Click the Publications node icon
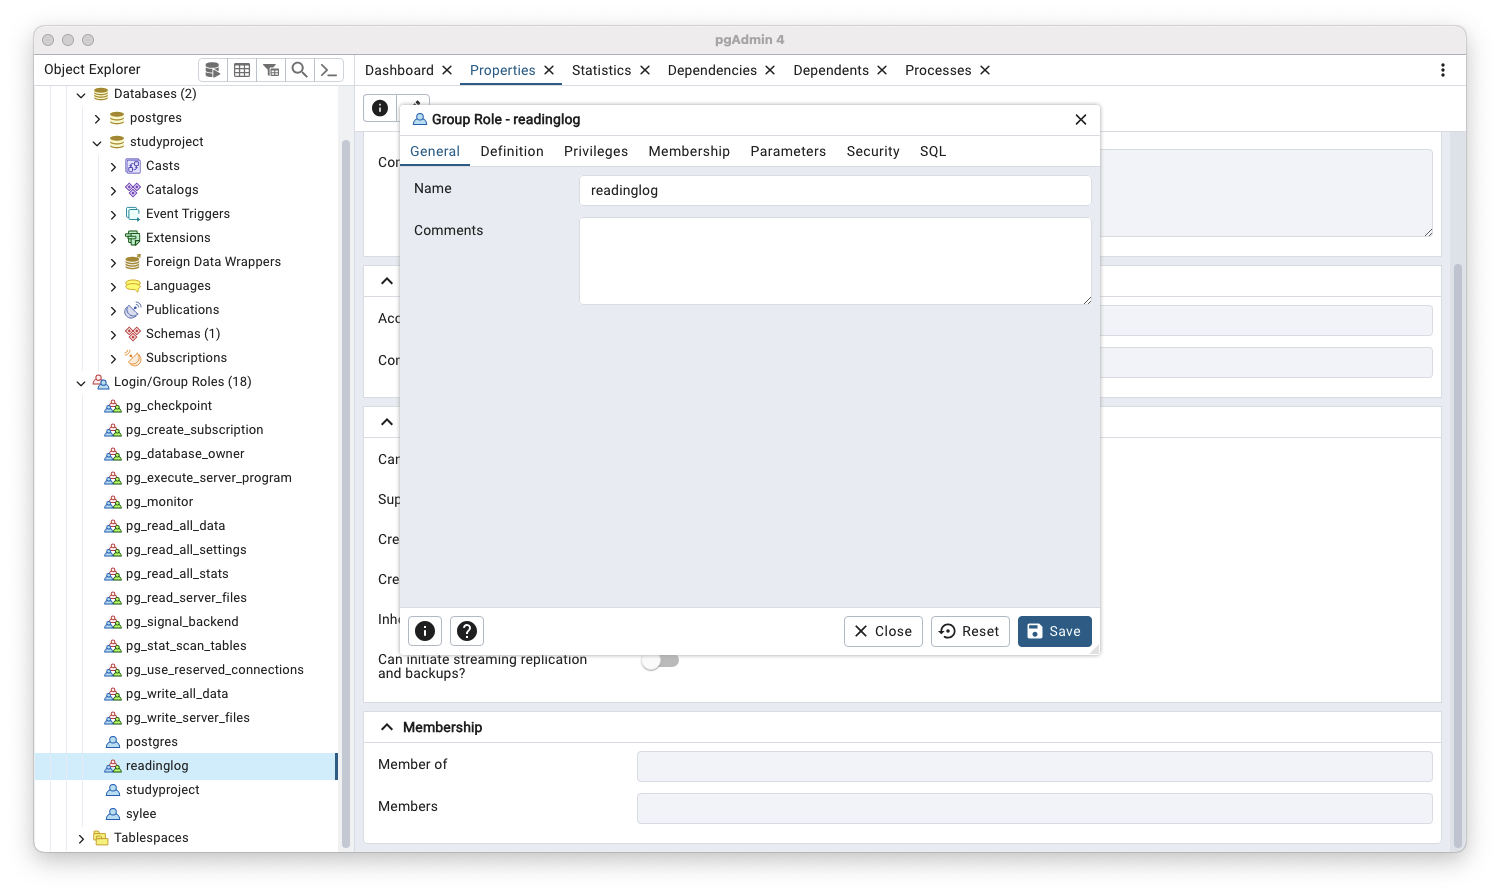 [133, 310]
